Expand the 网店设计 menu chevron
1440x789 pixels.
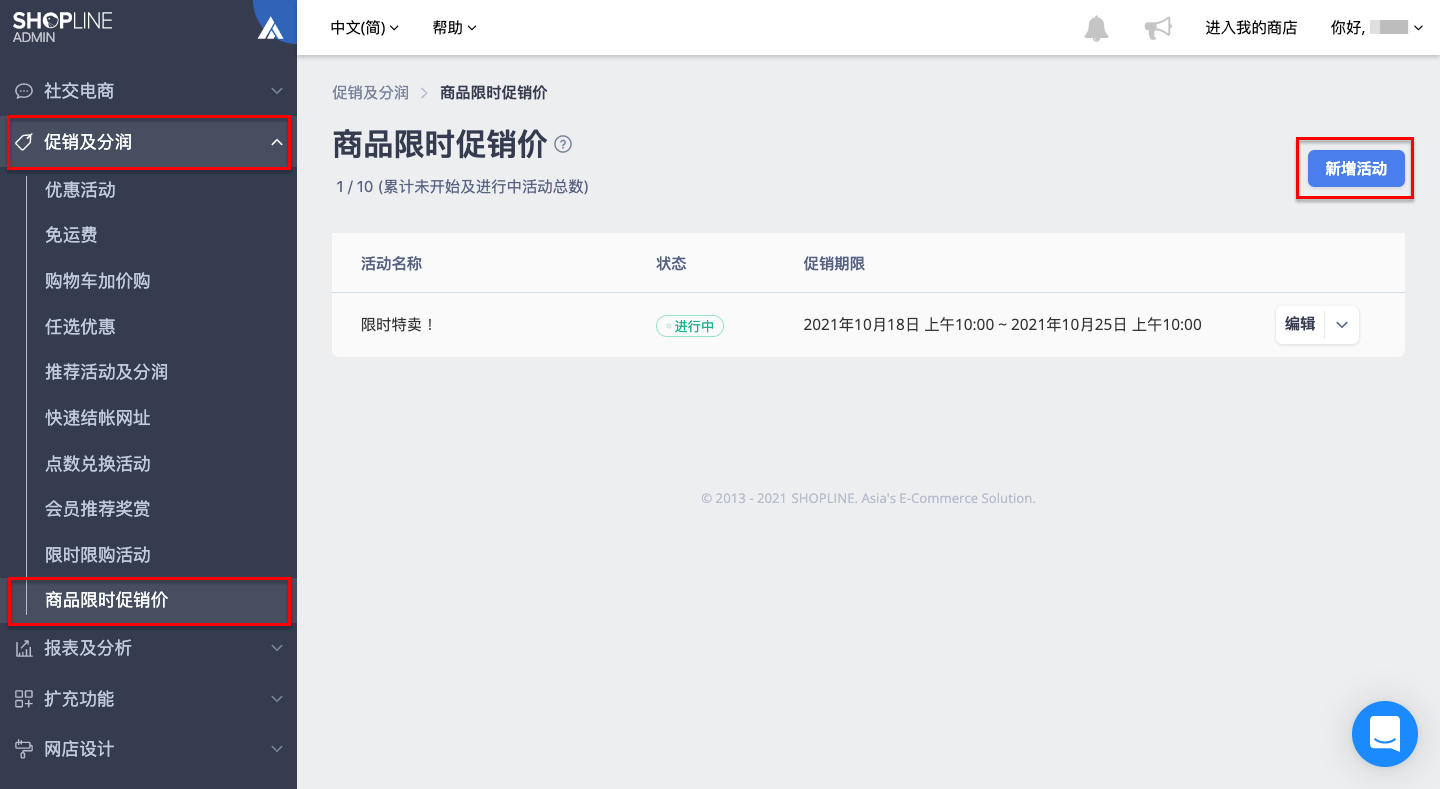point(277,749)
